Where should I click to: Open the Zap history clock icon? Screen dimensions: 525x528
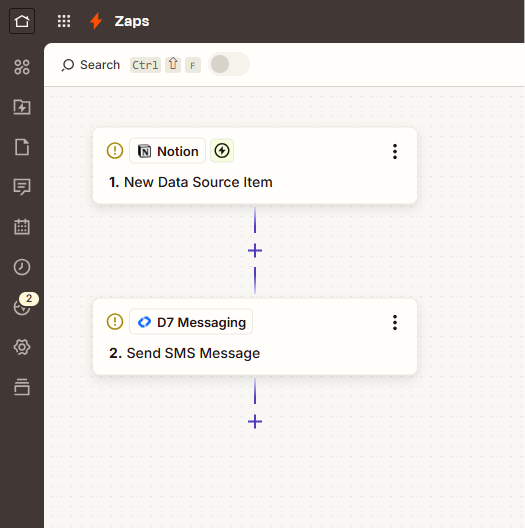pos(22,267)
